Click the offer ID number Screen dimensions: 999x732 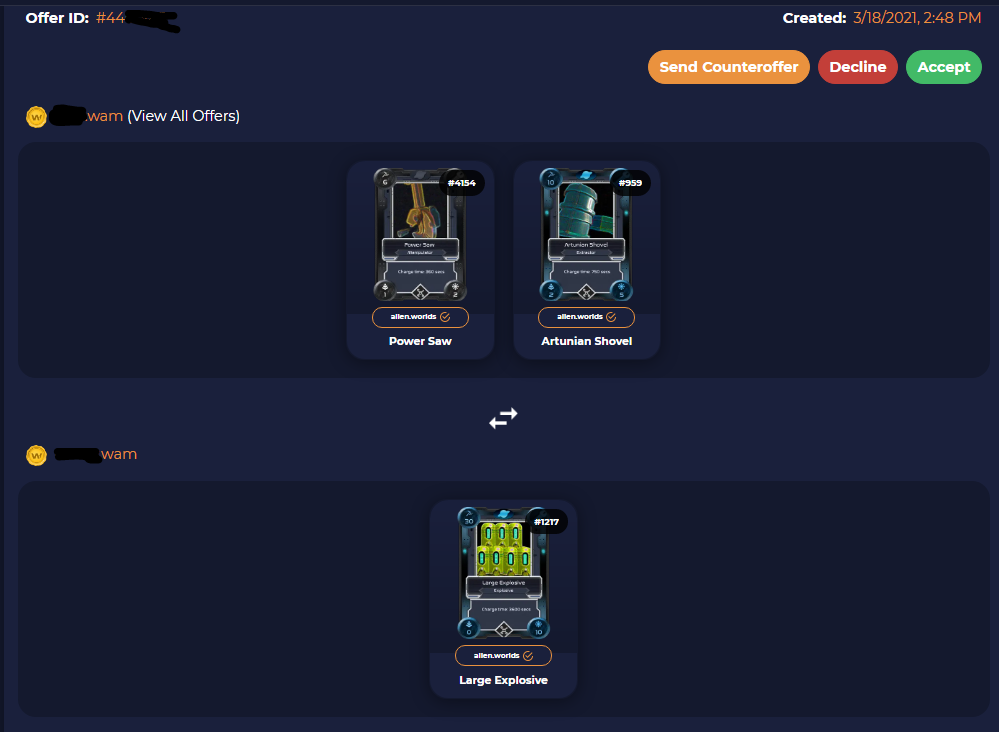pos(137,18)
